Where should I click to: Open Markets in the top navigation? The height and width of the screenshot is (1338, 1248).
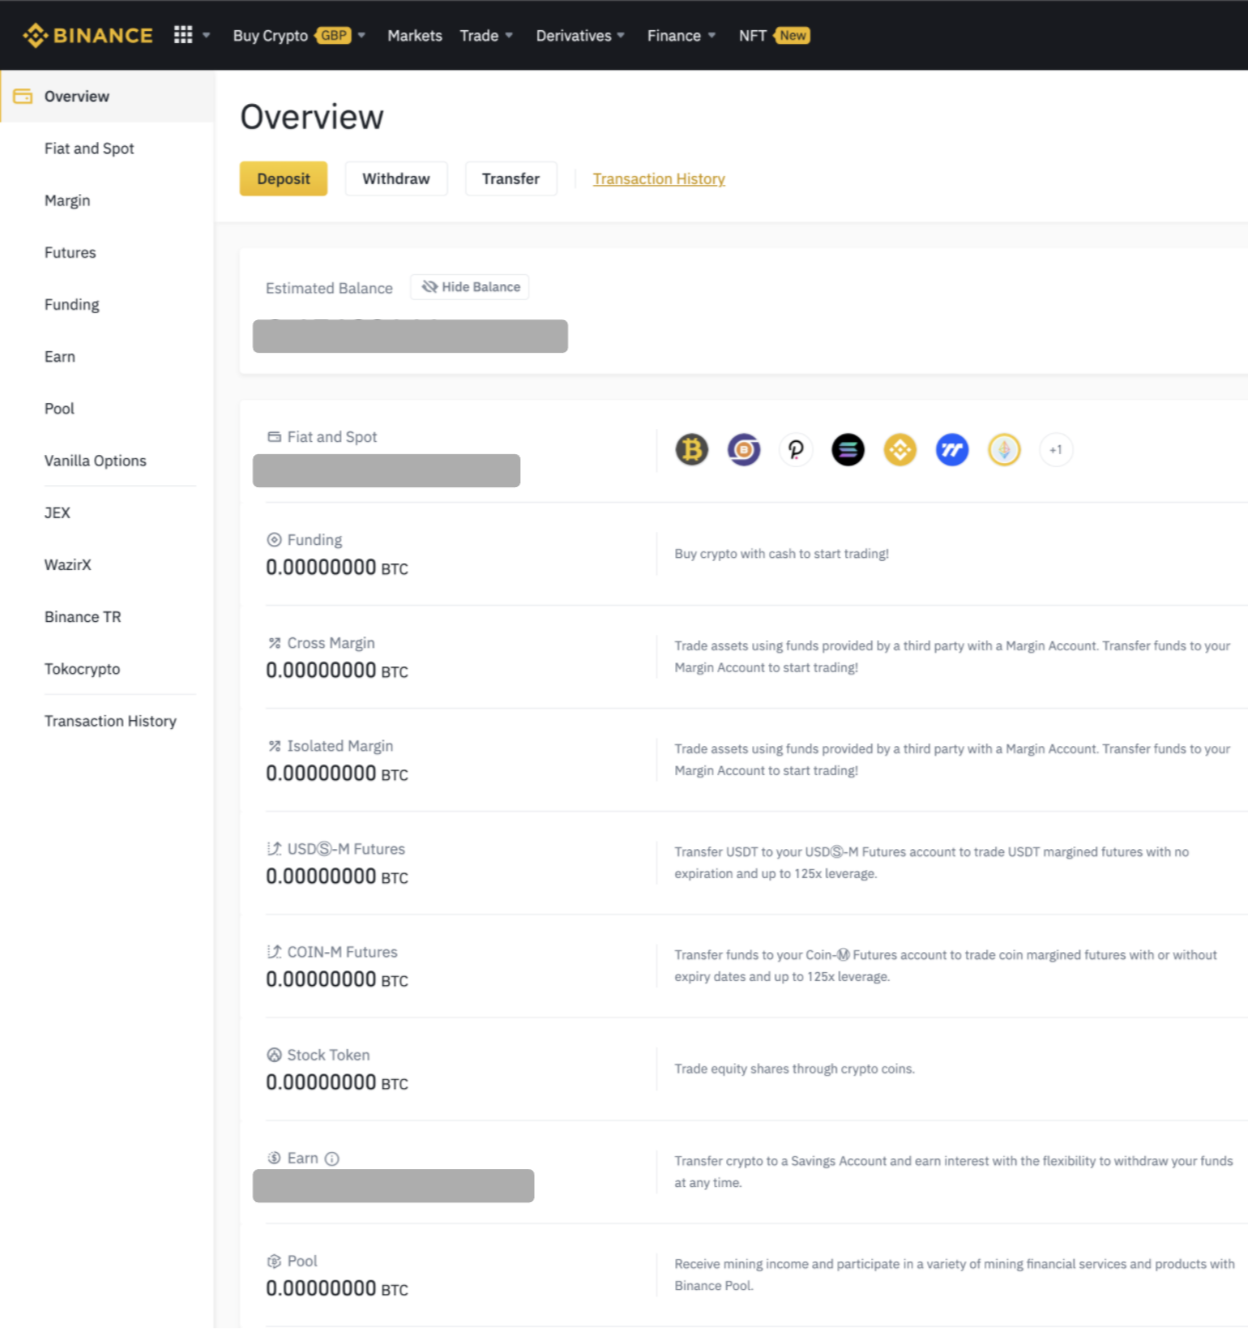[x=414, y=35]
